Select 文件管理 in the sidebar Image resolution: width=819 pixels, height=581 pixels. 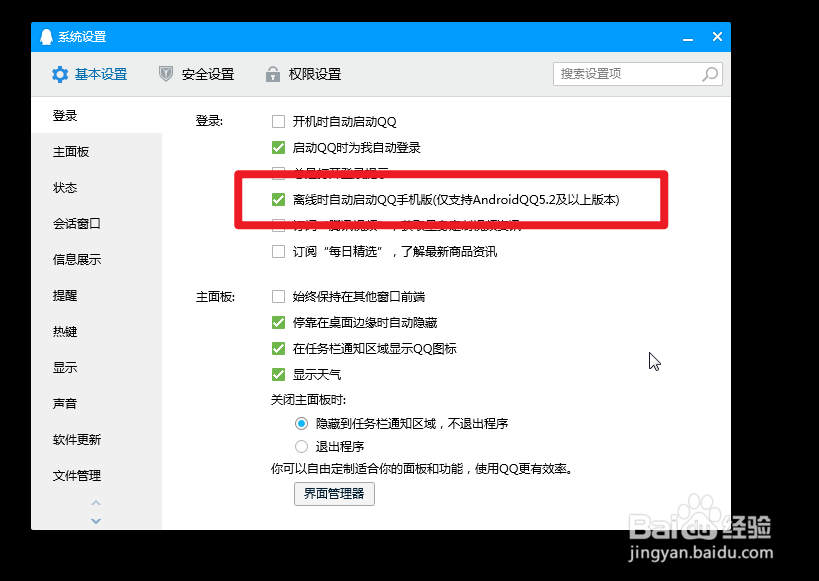[x=97, y=476]
